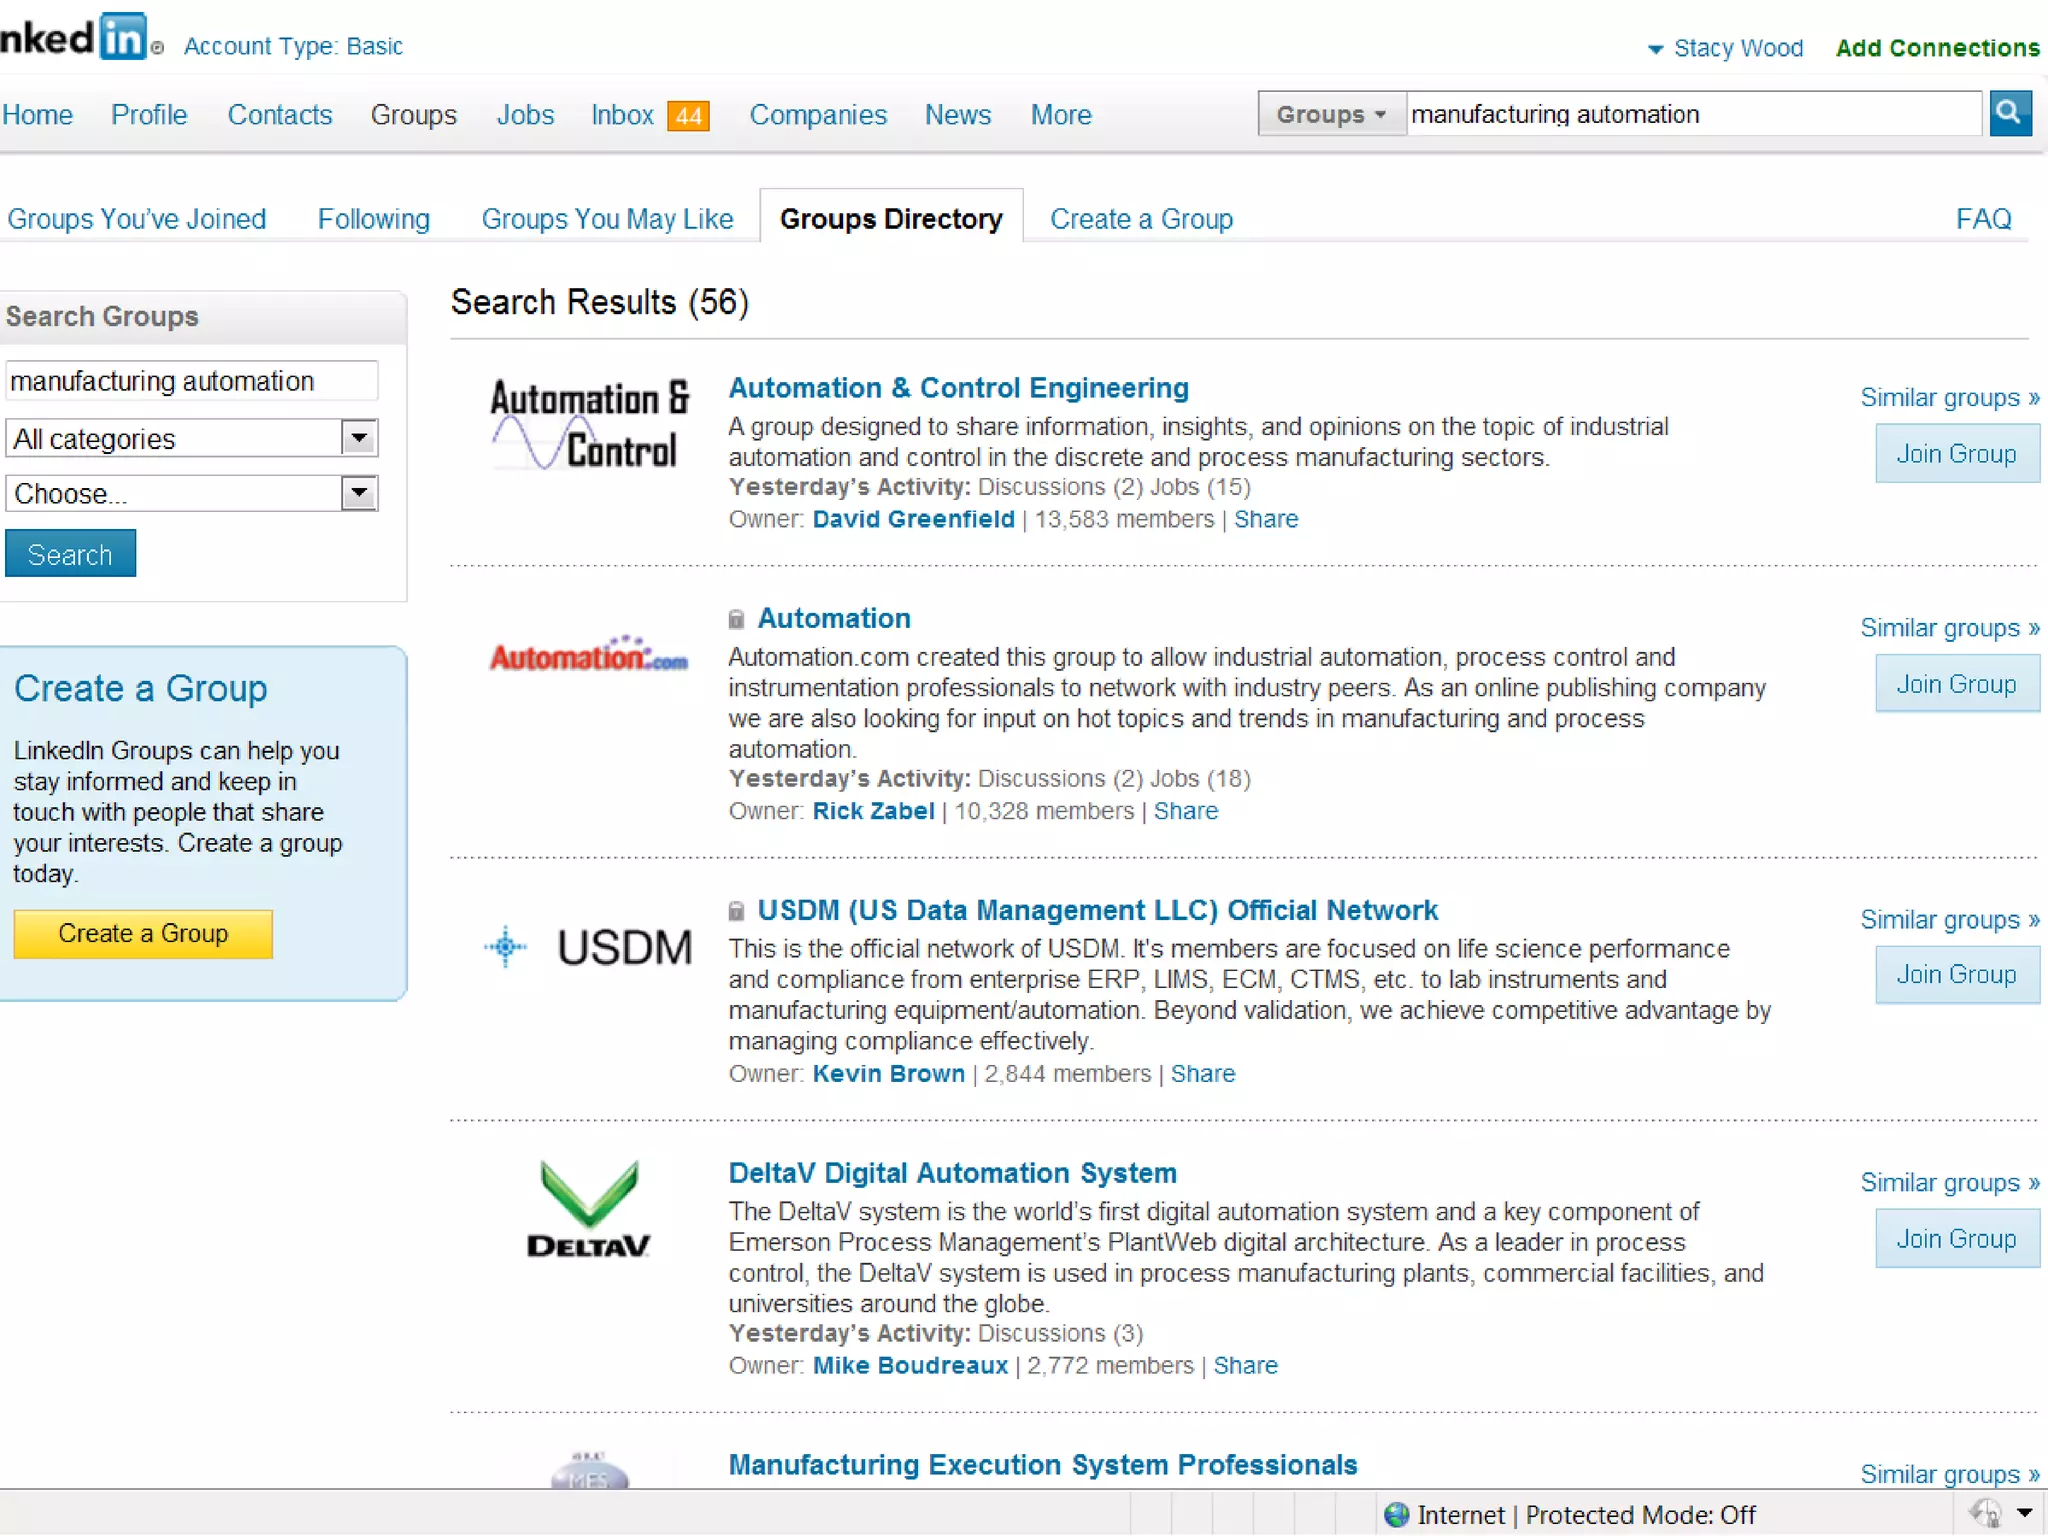
Task: Click the DeltaV group logo
Action: pyautogui.click(x=589, y=1208)
